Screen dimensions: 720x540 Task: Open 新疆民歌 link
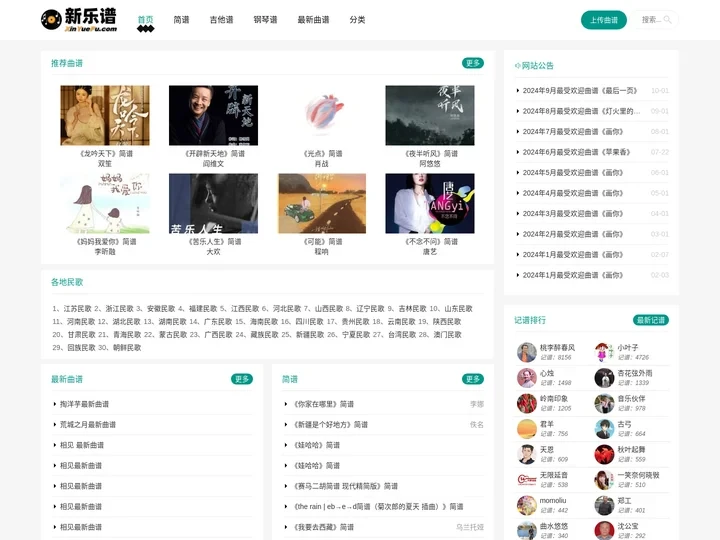click(x=309, y=335)
